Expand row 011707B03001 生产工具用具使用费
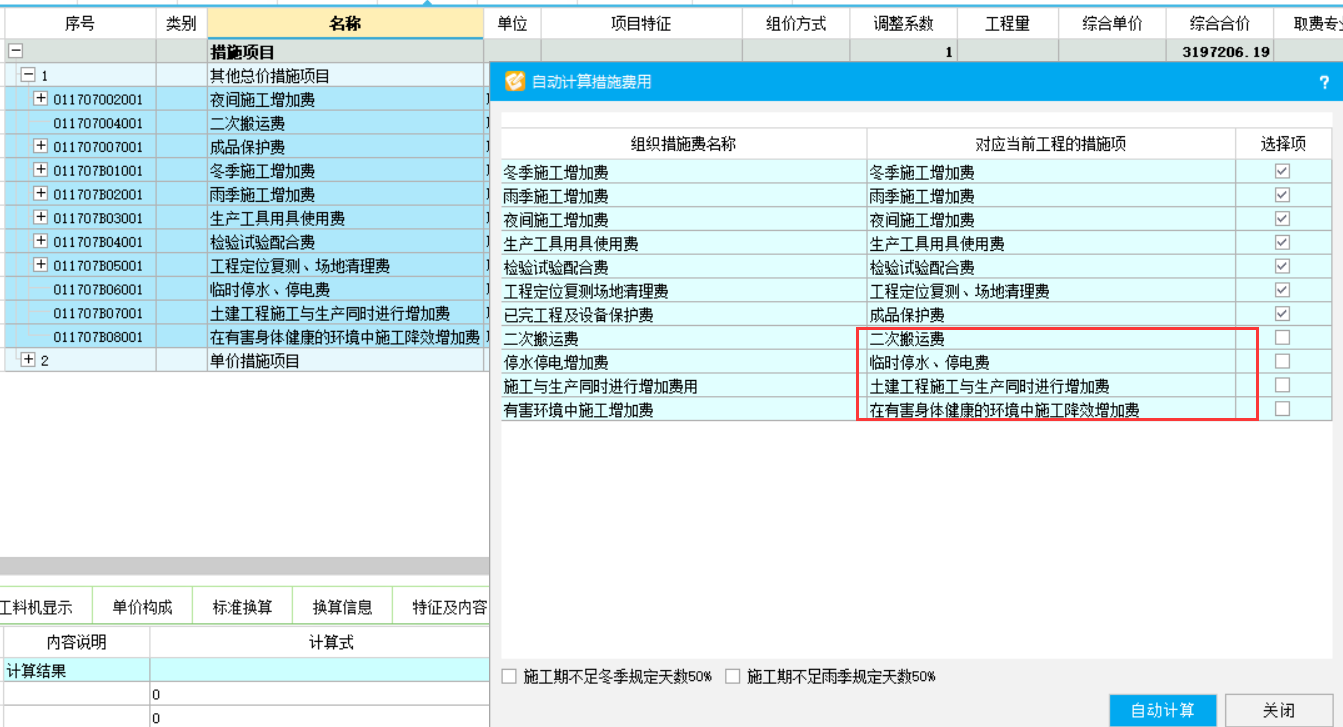Screen dimensions: 1343x727 tap(41, 217)
